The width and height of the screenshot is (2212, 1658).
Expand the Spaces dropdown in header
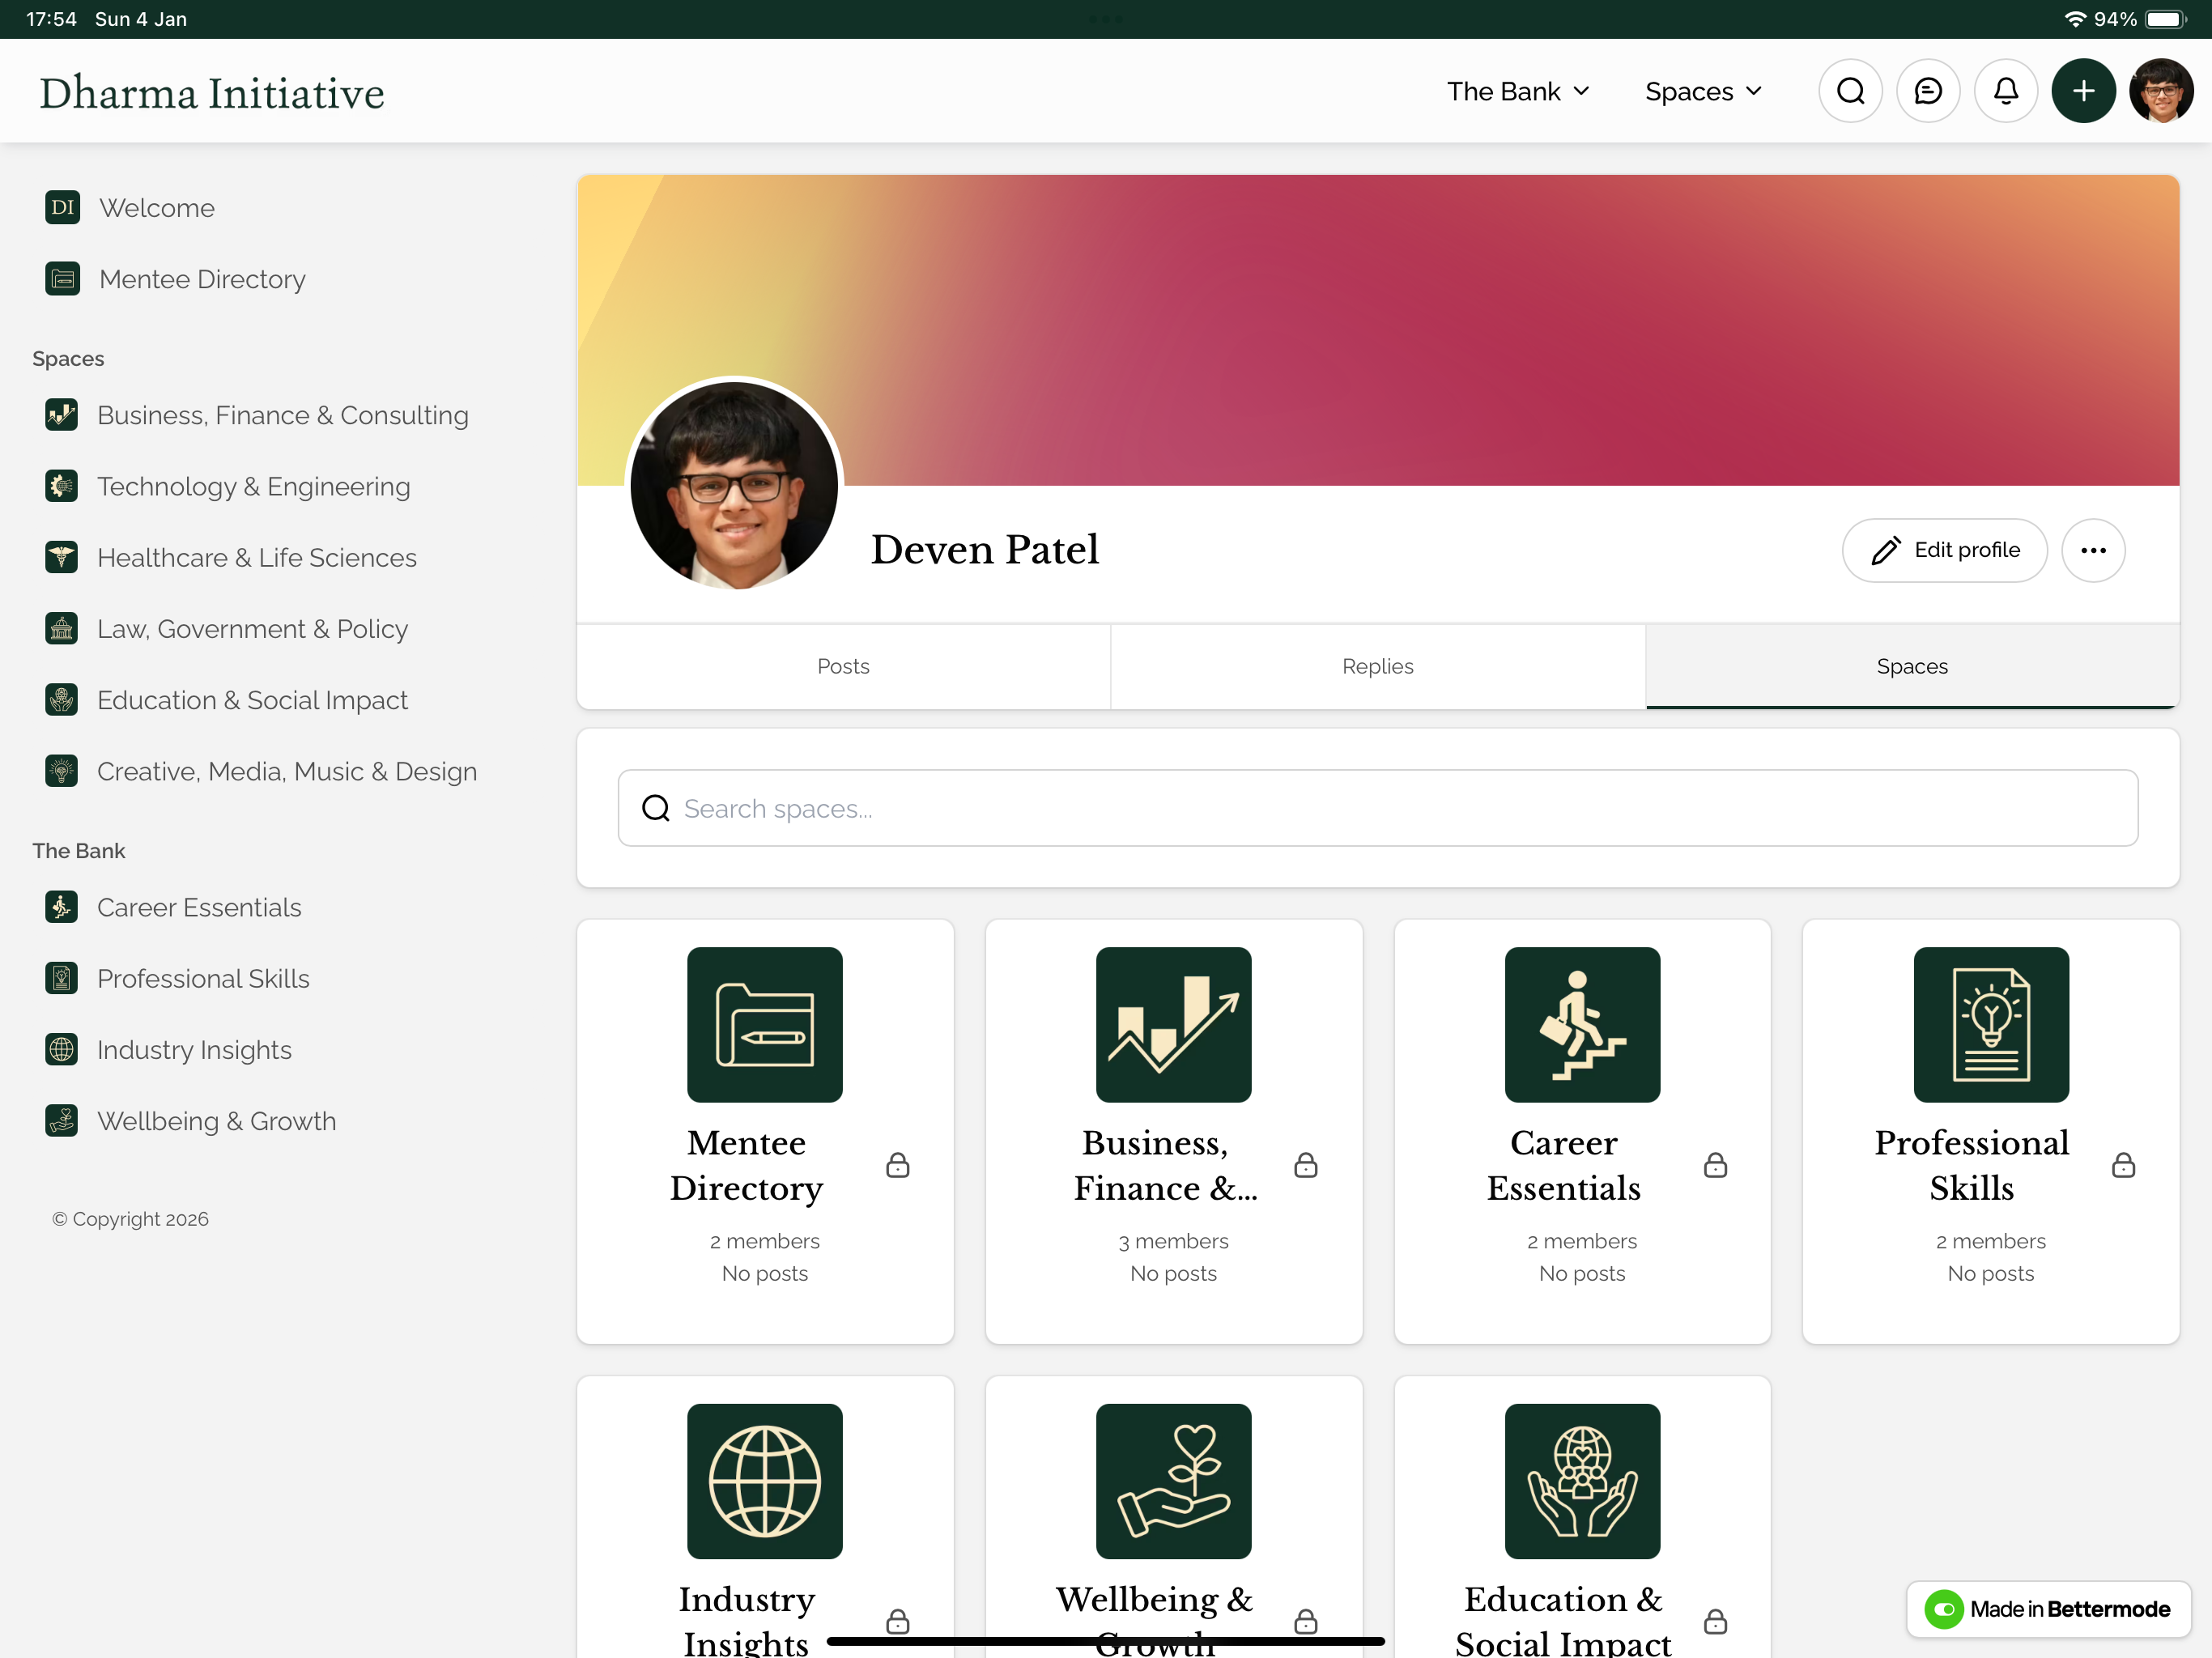(x=1703, y=91)
